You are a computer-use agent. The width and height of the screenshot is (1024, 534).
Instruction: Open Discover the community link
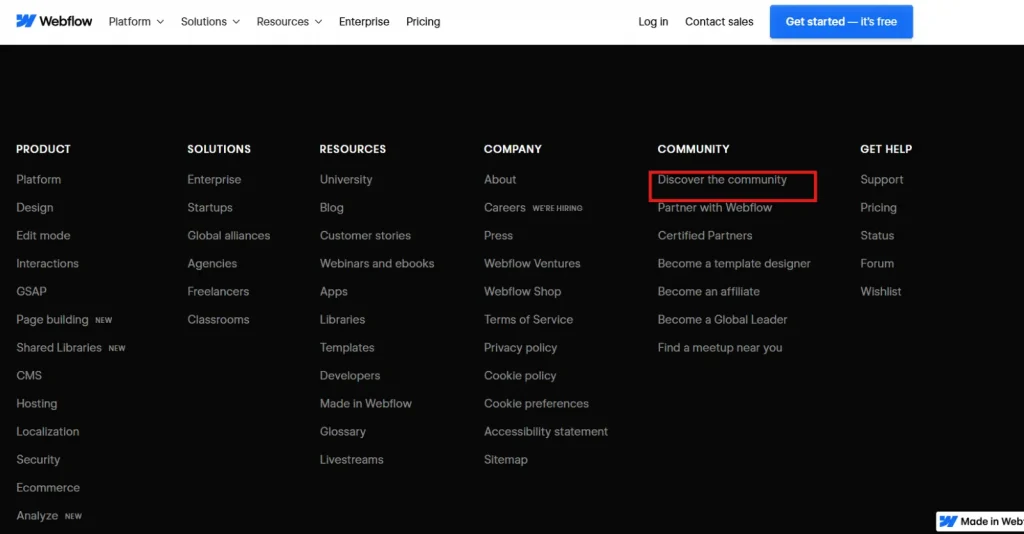point(722,180)
